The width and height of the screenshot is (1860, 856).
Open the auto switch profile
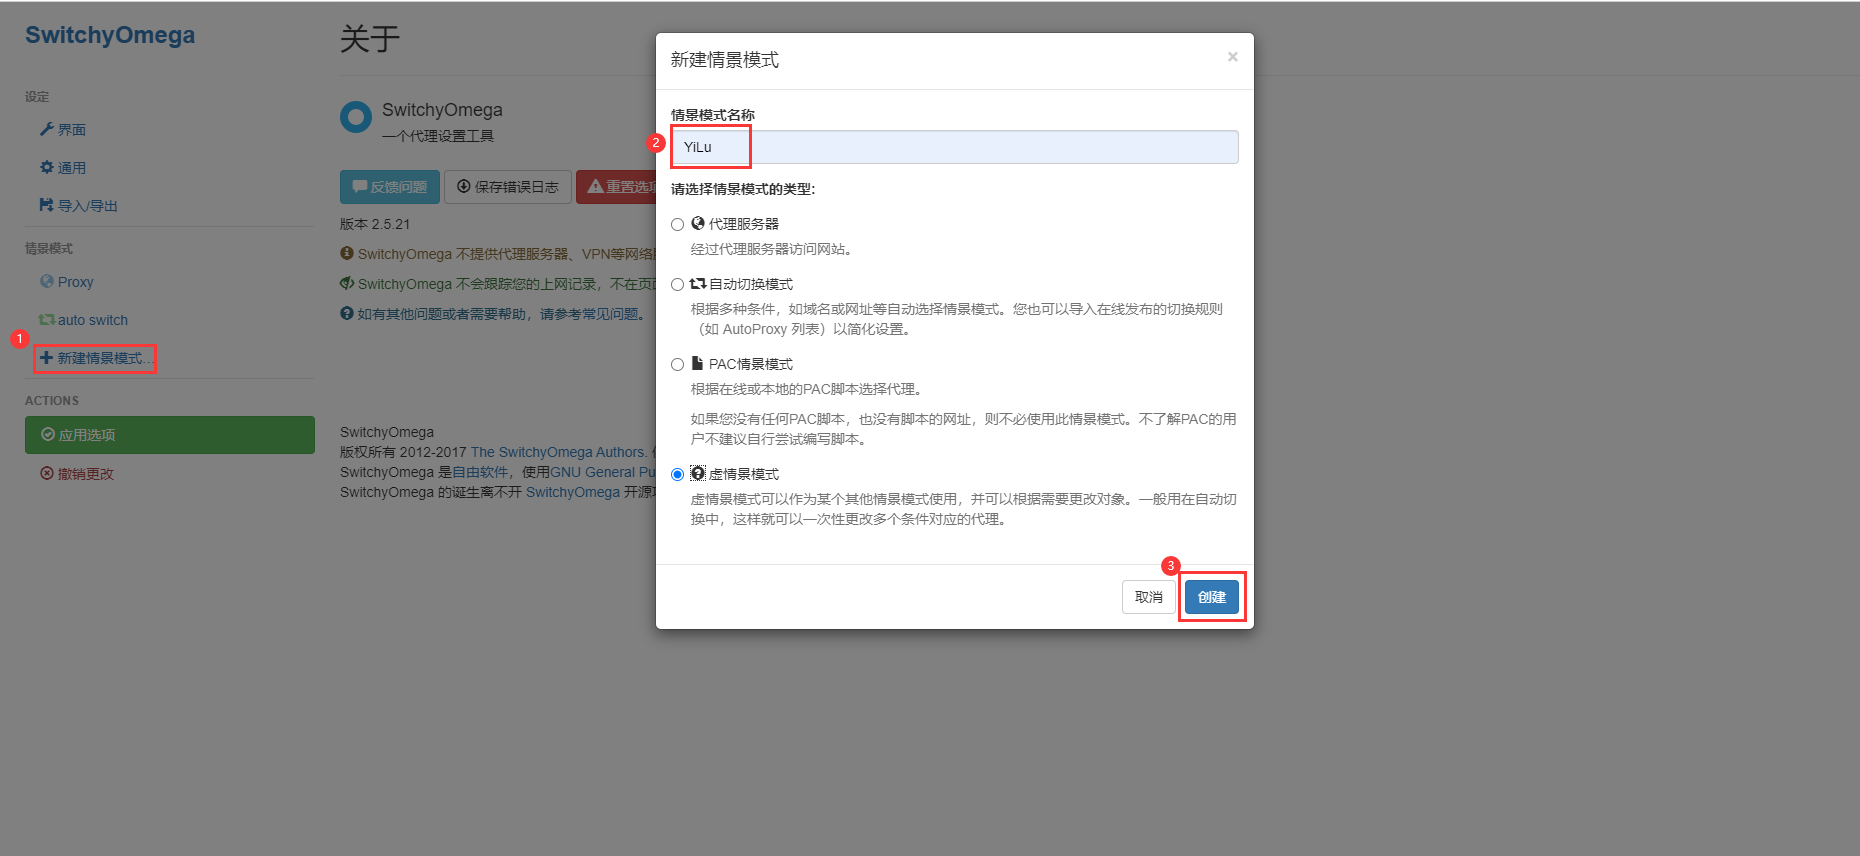pyautogui.click(x=83, y=320)
